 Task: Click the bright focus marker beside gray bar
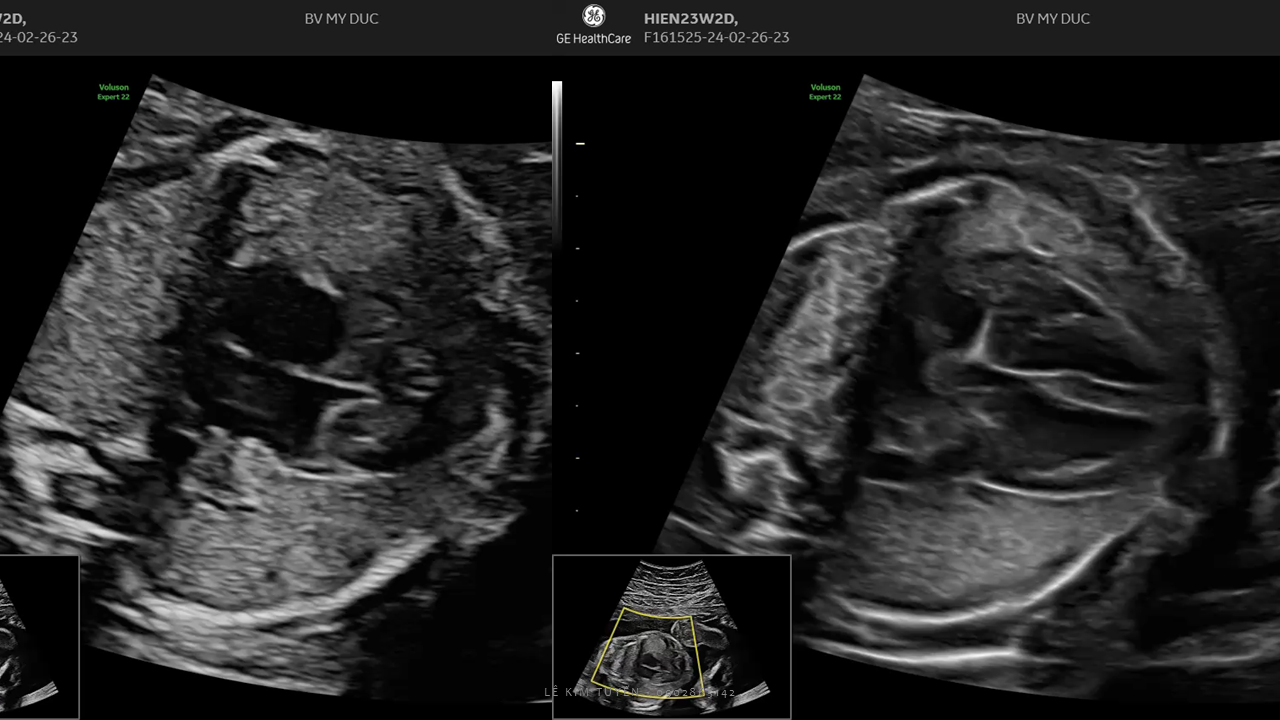click(580, 144)
